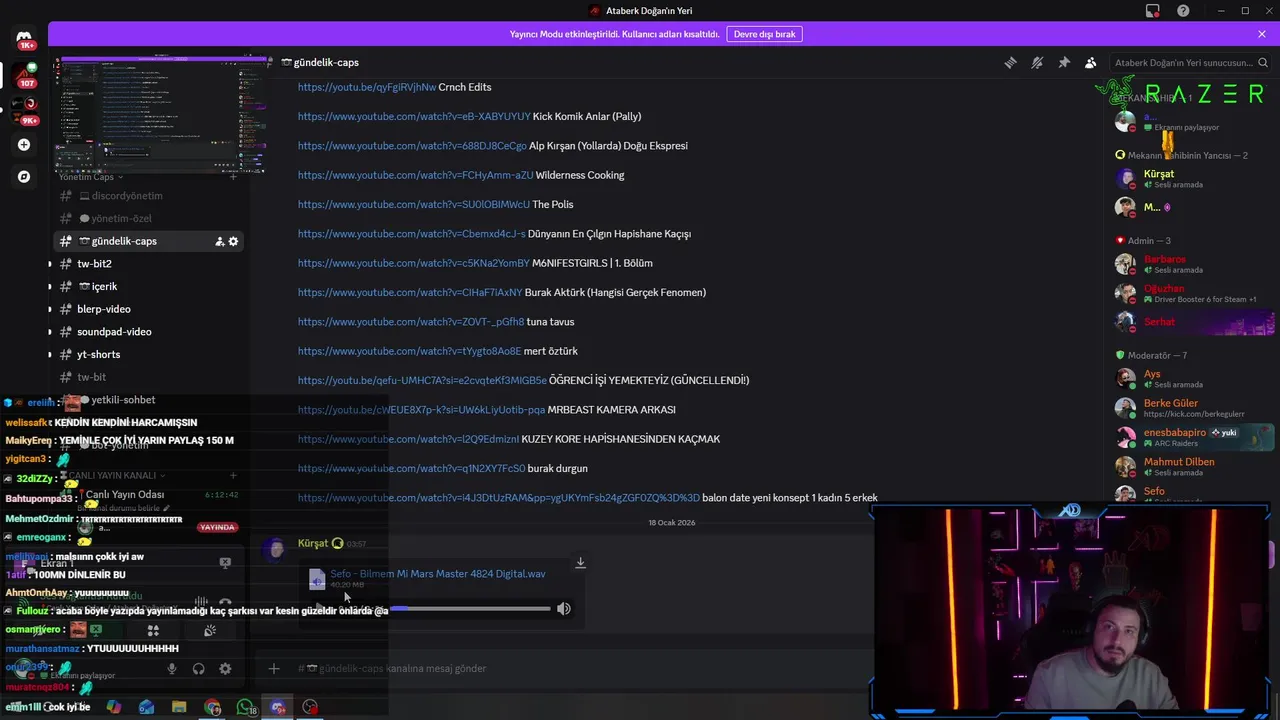Open tw-bit channel
This screenshot has height=720, width=1280.
click(148, 377)
